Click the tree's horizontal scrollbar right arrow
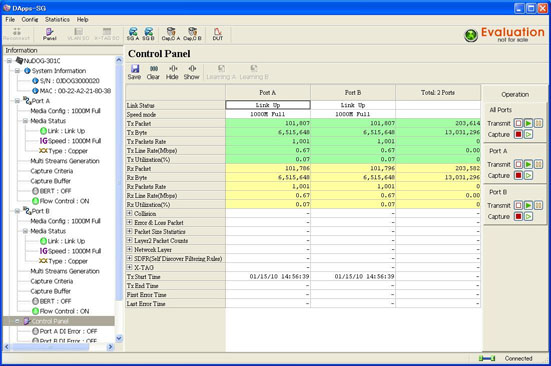This screenshot has height=366, width=551. tap(110, 347)
